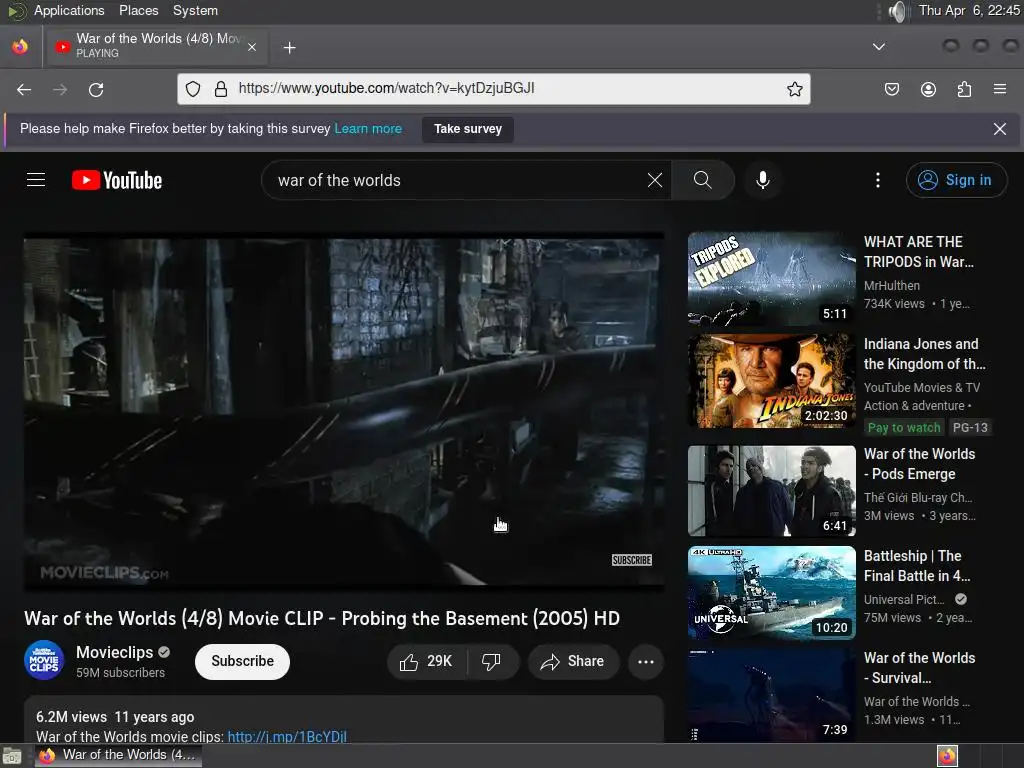Click the Sign in button
The image size is (1024, 768).
click(x=956, y=180)
